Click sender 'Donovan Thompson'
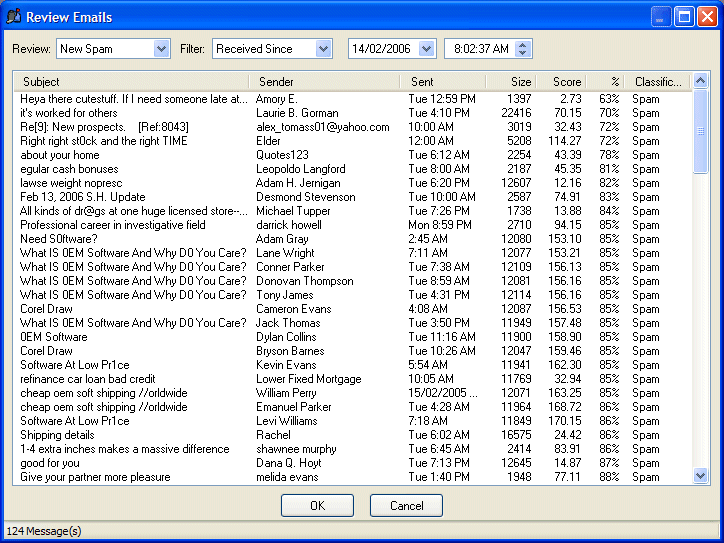724x543 pixels. coord(304,281)
